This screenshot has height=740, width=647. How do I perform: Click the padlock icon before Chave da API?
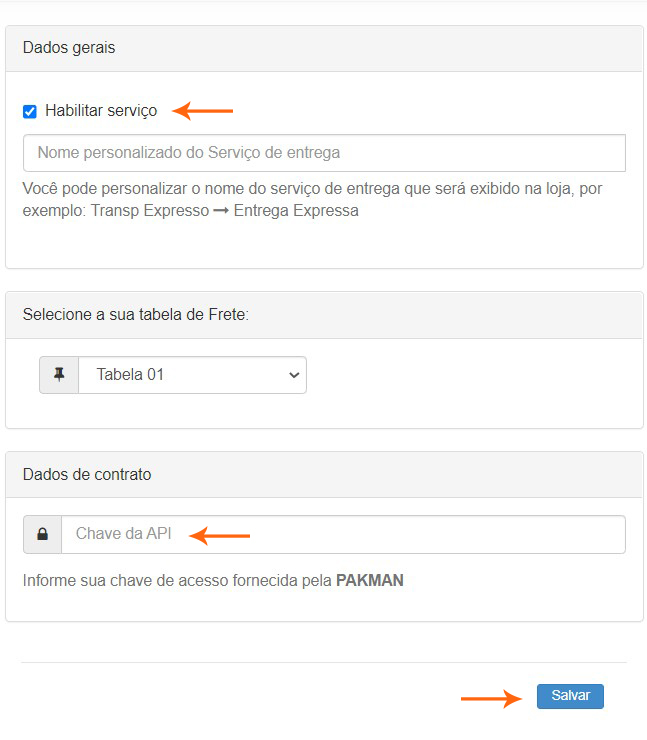click(x=43, y=535)
